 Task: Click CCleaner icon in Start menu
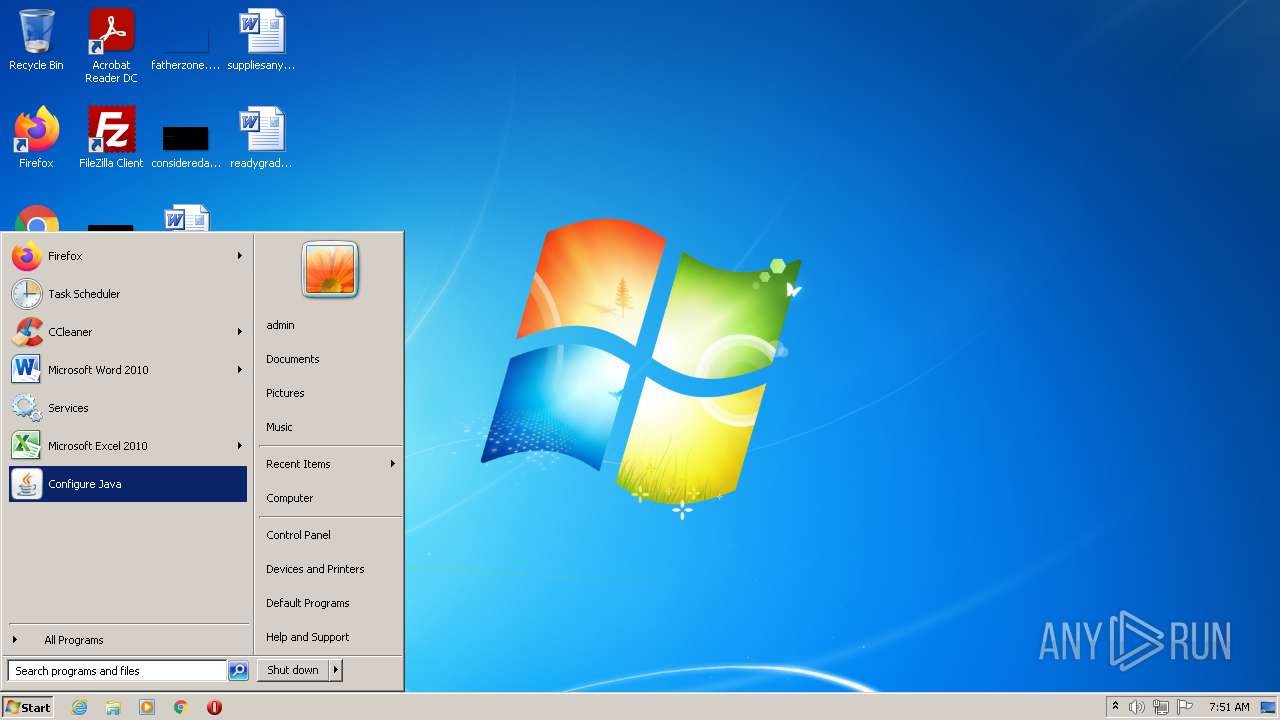click(27, 332)
